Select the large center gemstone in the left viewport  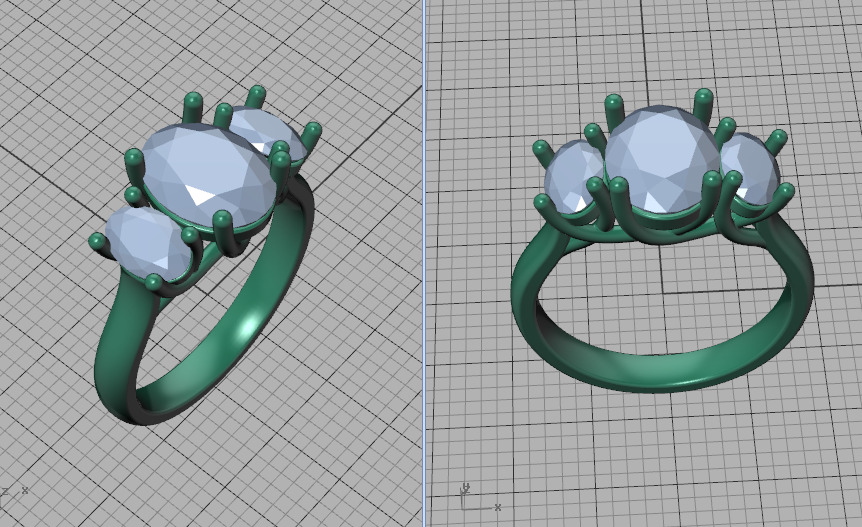tap(209, 176)
